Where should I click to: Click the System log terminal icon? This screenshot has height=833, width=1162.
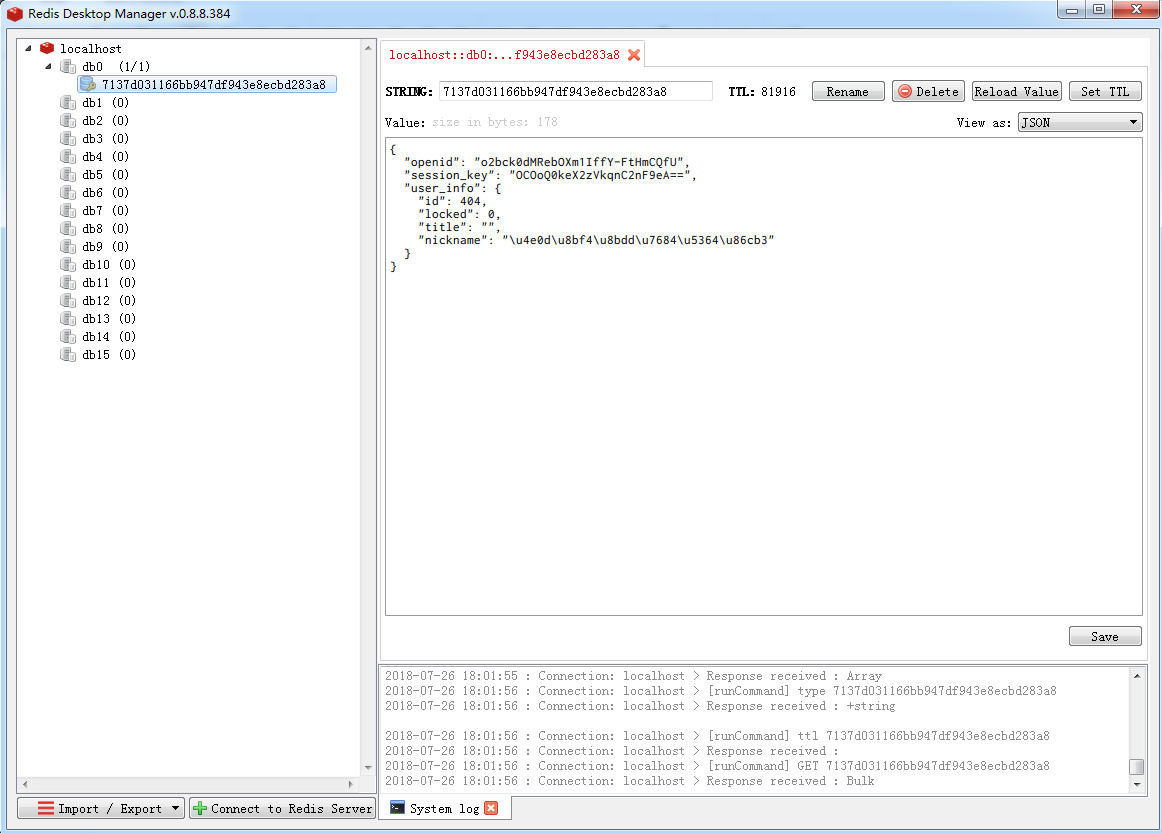(397, 808)
